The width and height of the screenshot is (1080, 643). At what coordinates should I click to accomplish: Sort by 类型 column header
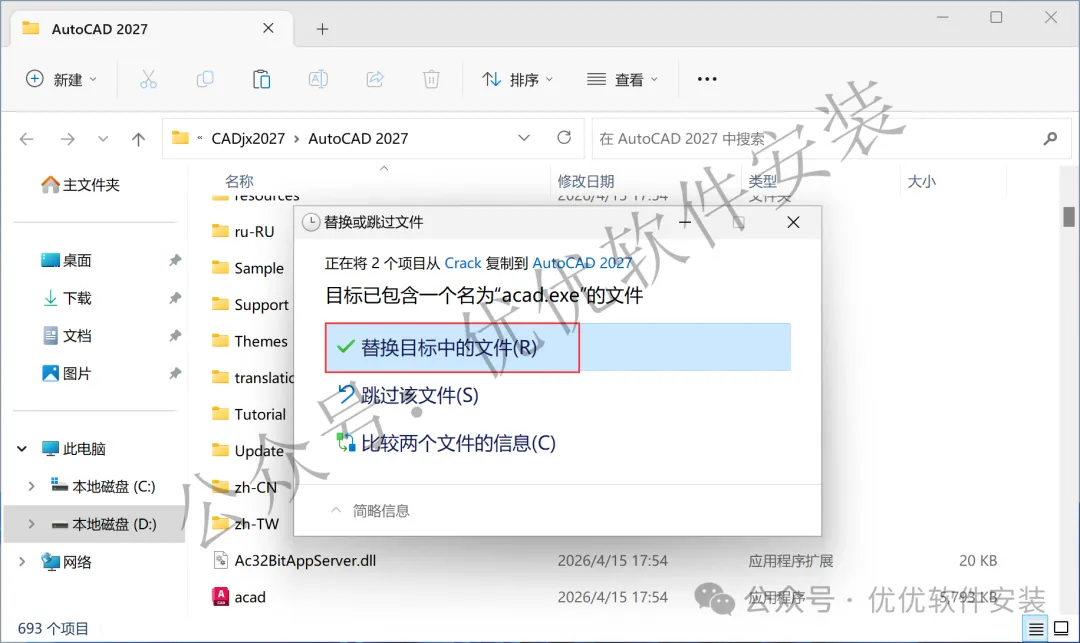click(x=762, y=181)
